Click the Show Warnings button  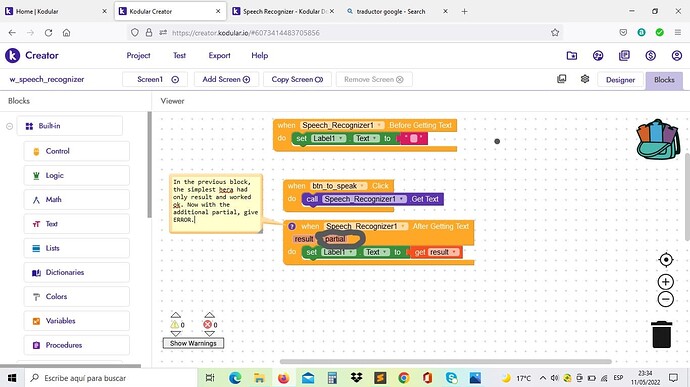[193, 343]
